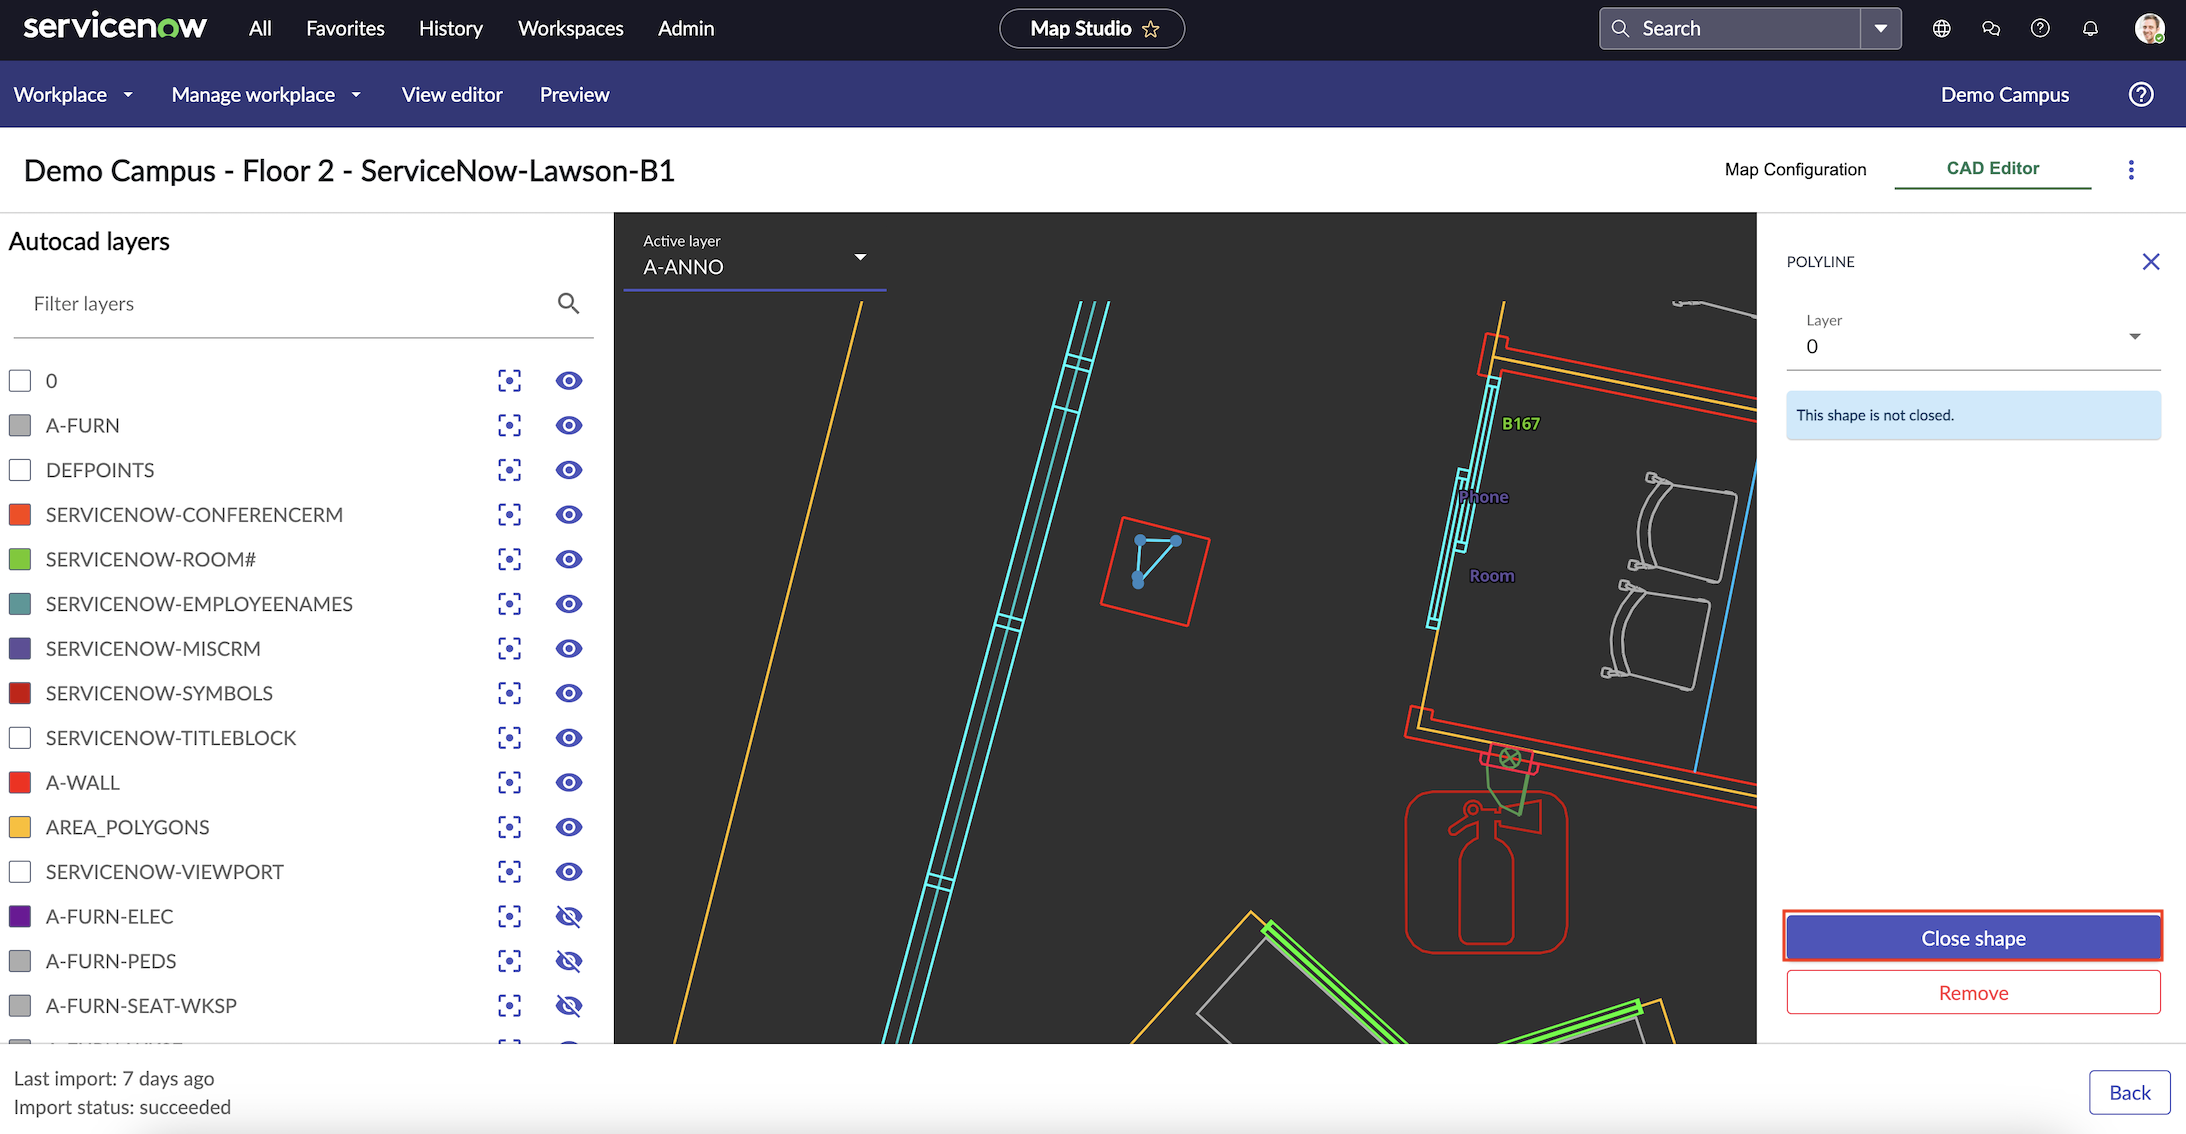2186x1134 pixels.
Task: Click the SERVICENOW-MISCRM purple color swatch
Action: coord(20,649)
